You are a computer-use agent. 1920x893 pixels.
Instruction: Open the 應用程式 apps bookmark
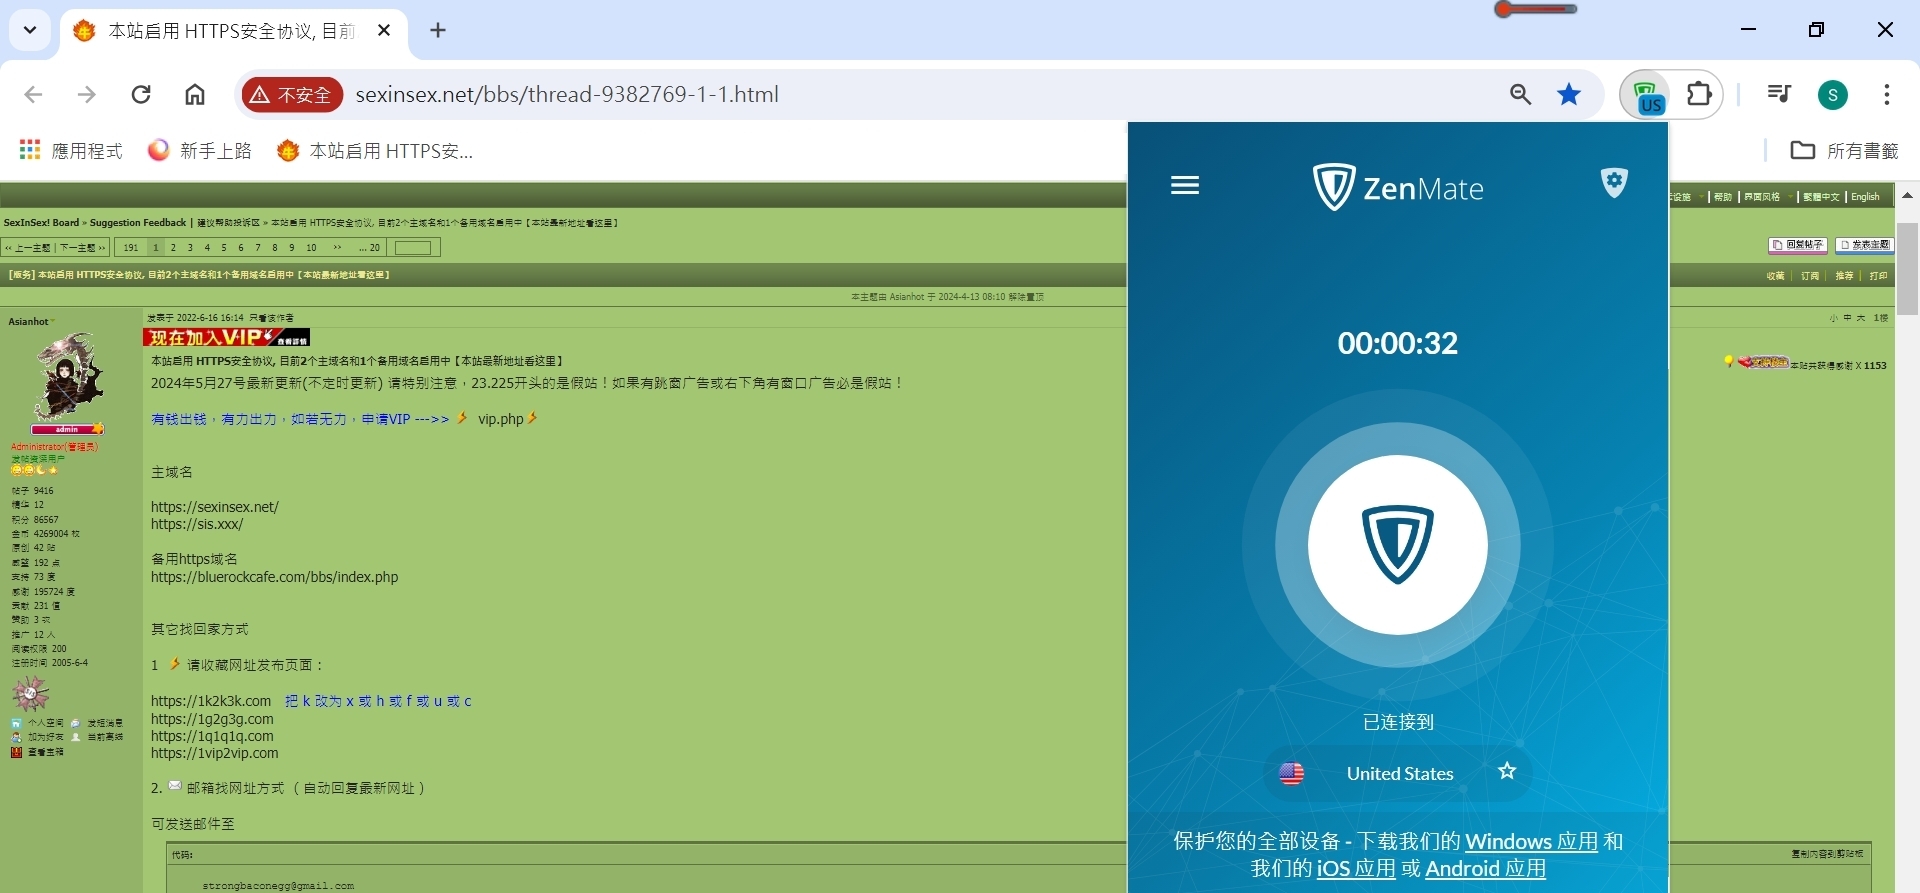tap(71, 150)
